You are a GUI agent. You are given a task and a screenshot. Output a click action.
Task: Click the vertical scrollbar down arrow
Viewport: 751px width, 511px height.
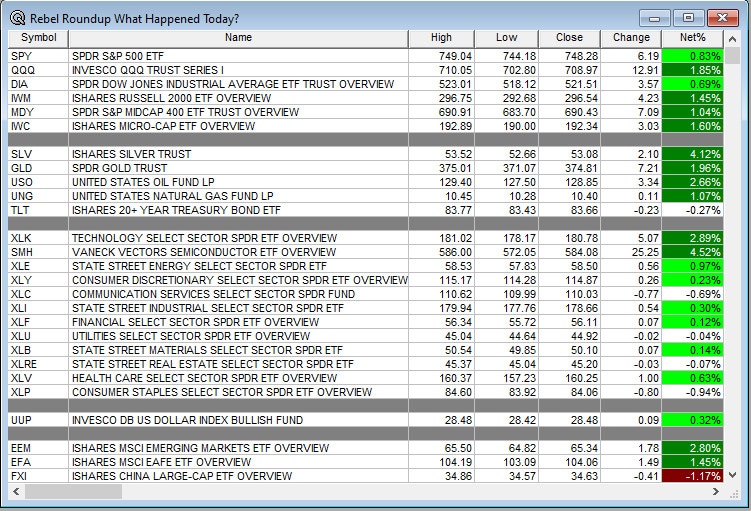click(732, 475)
